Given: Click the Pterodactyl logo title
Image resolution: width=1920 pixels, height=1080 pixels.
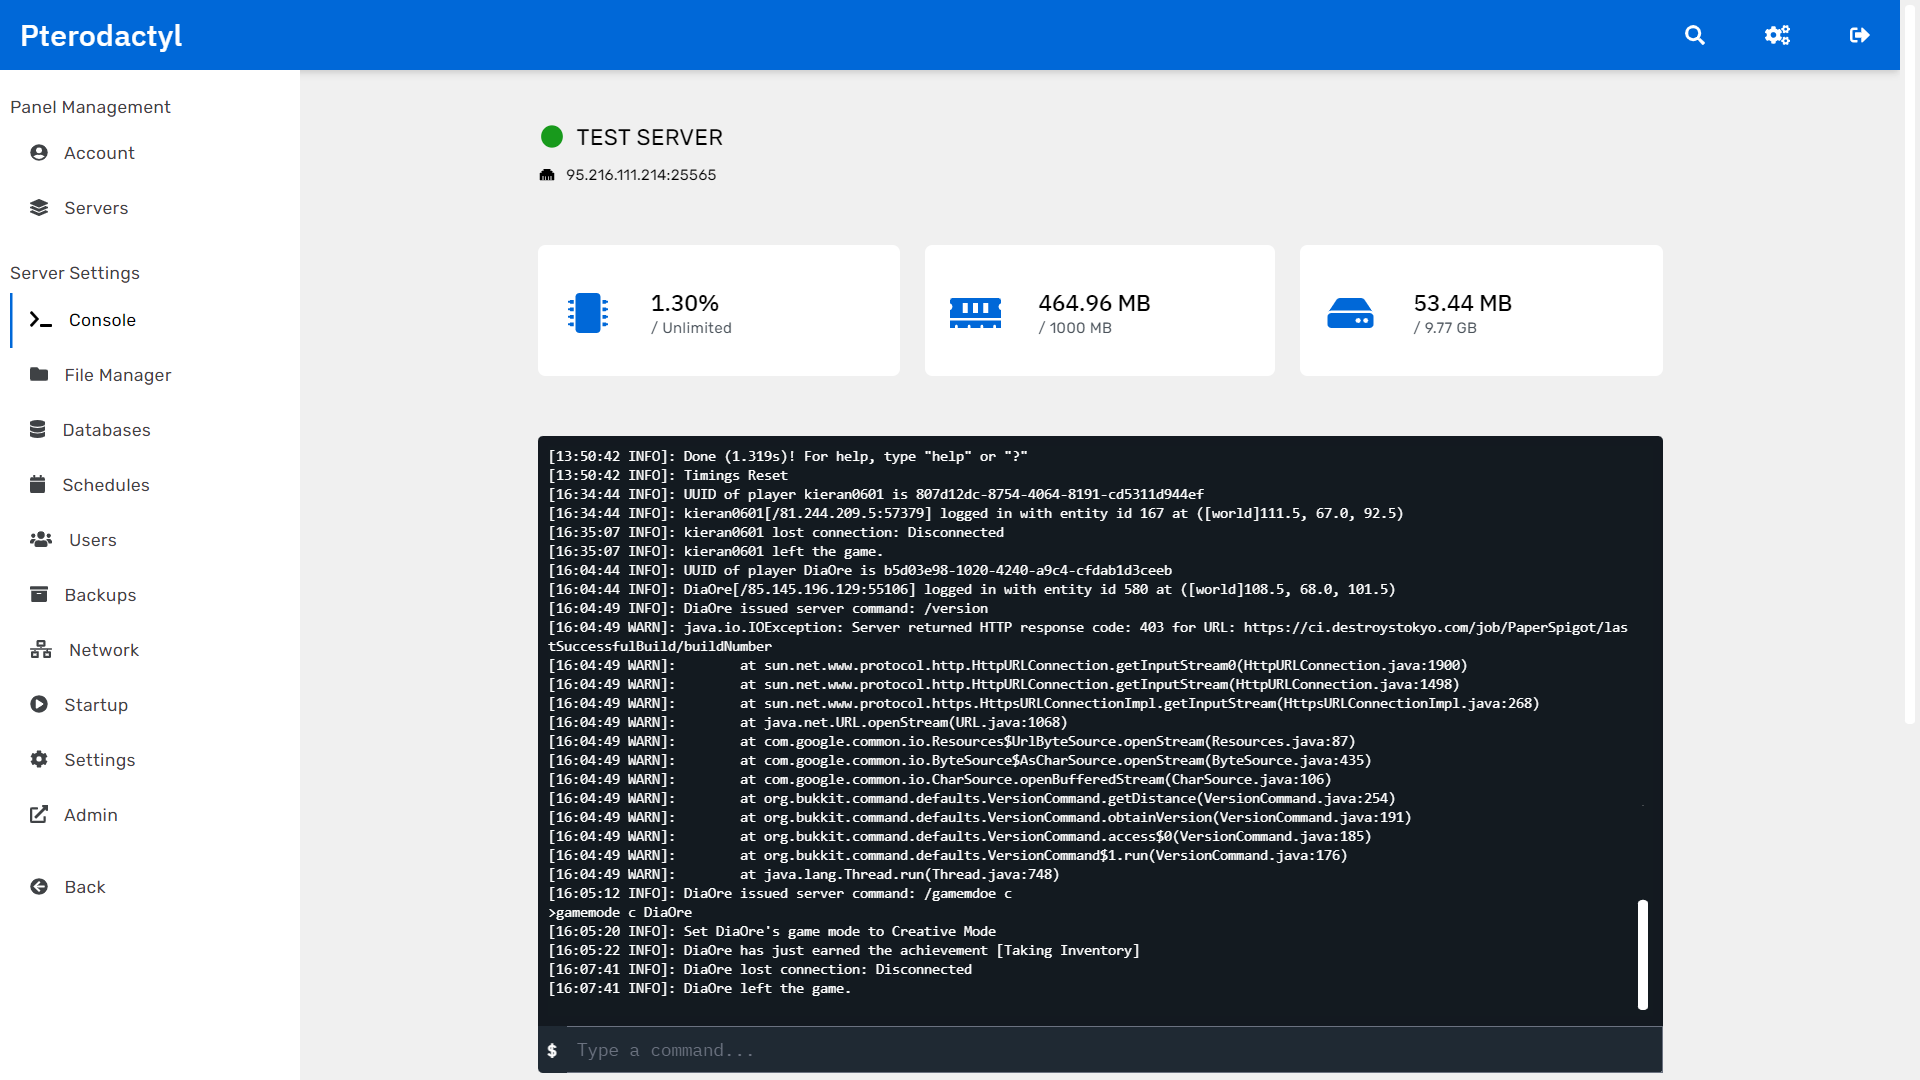Looking at the screenshot, I should click(x=101, y=36).
